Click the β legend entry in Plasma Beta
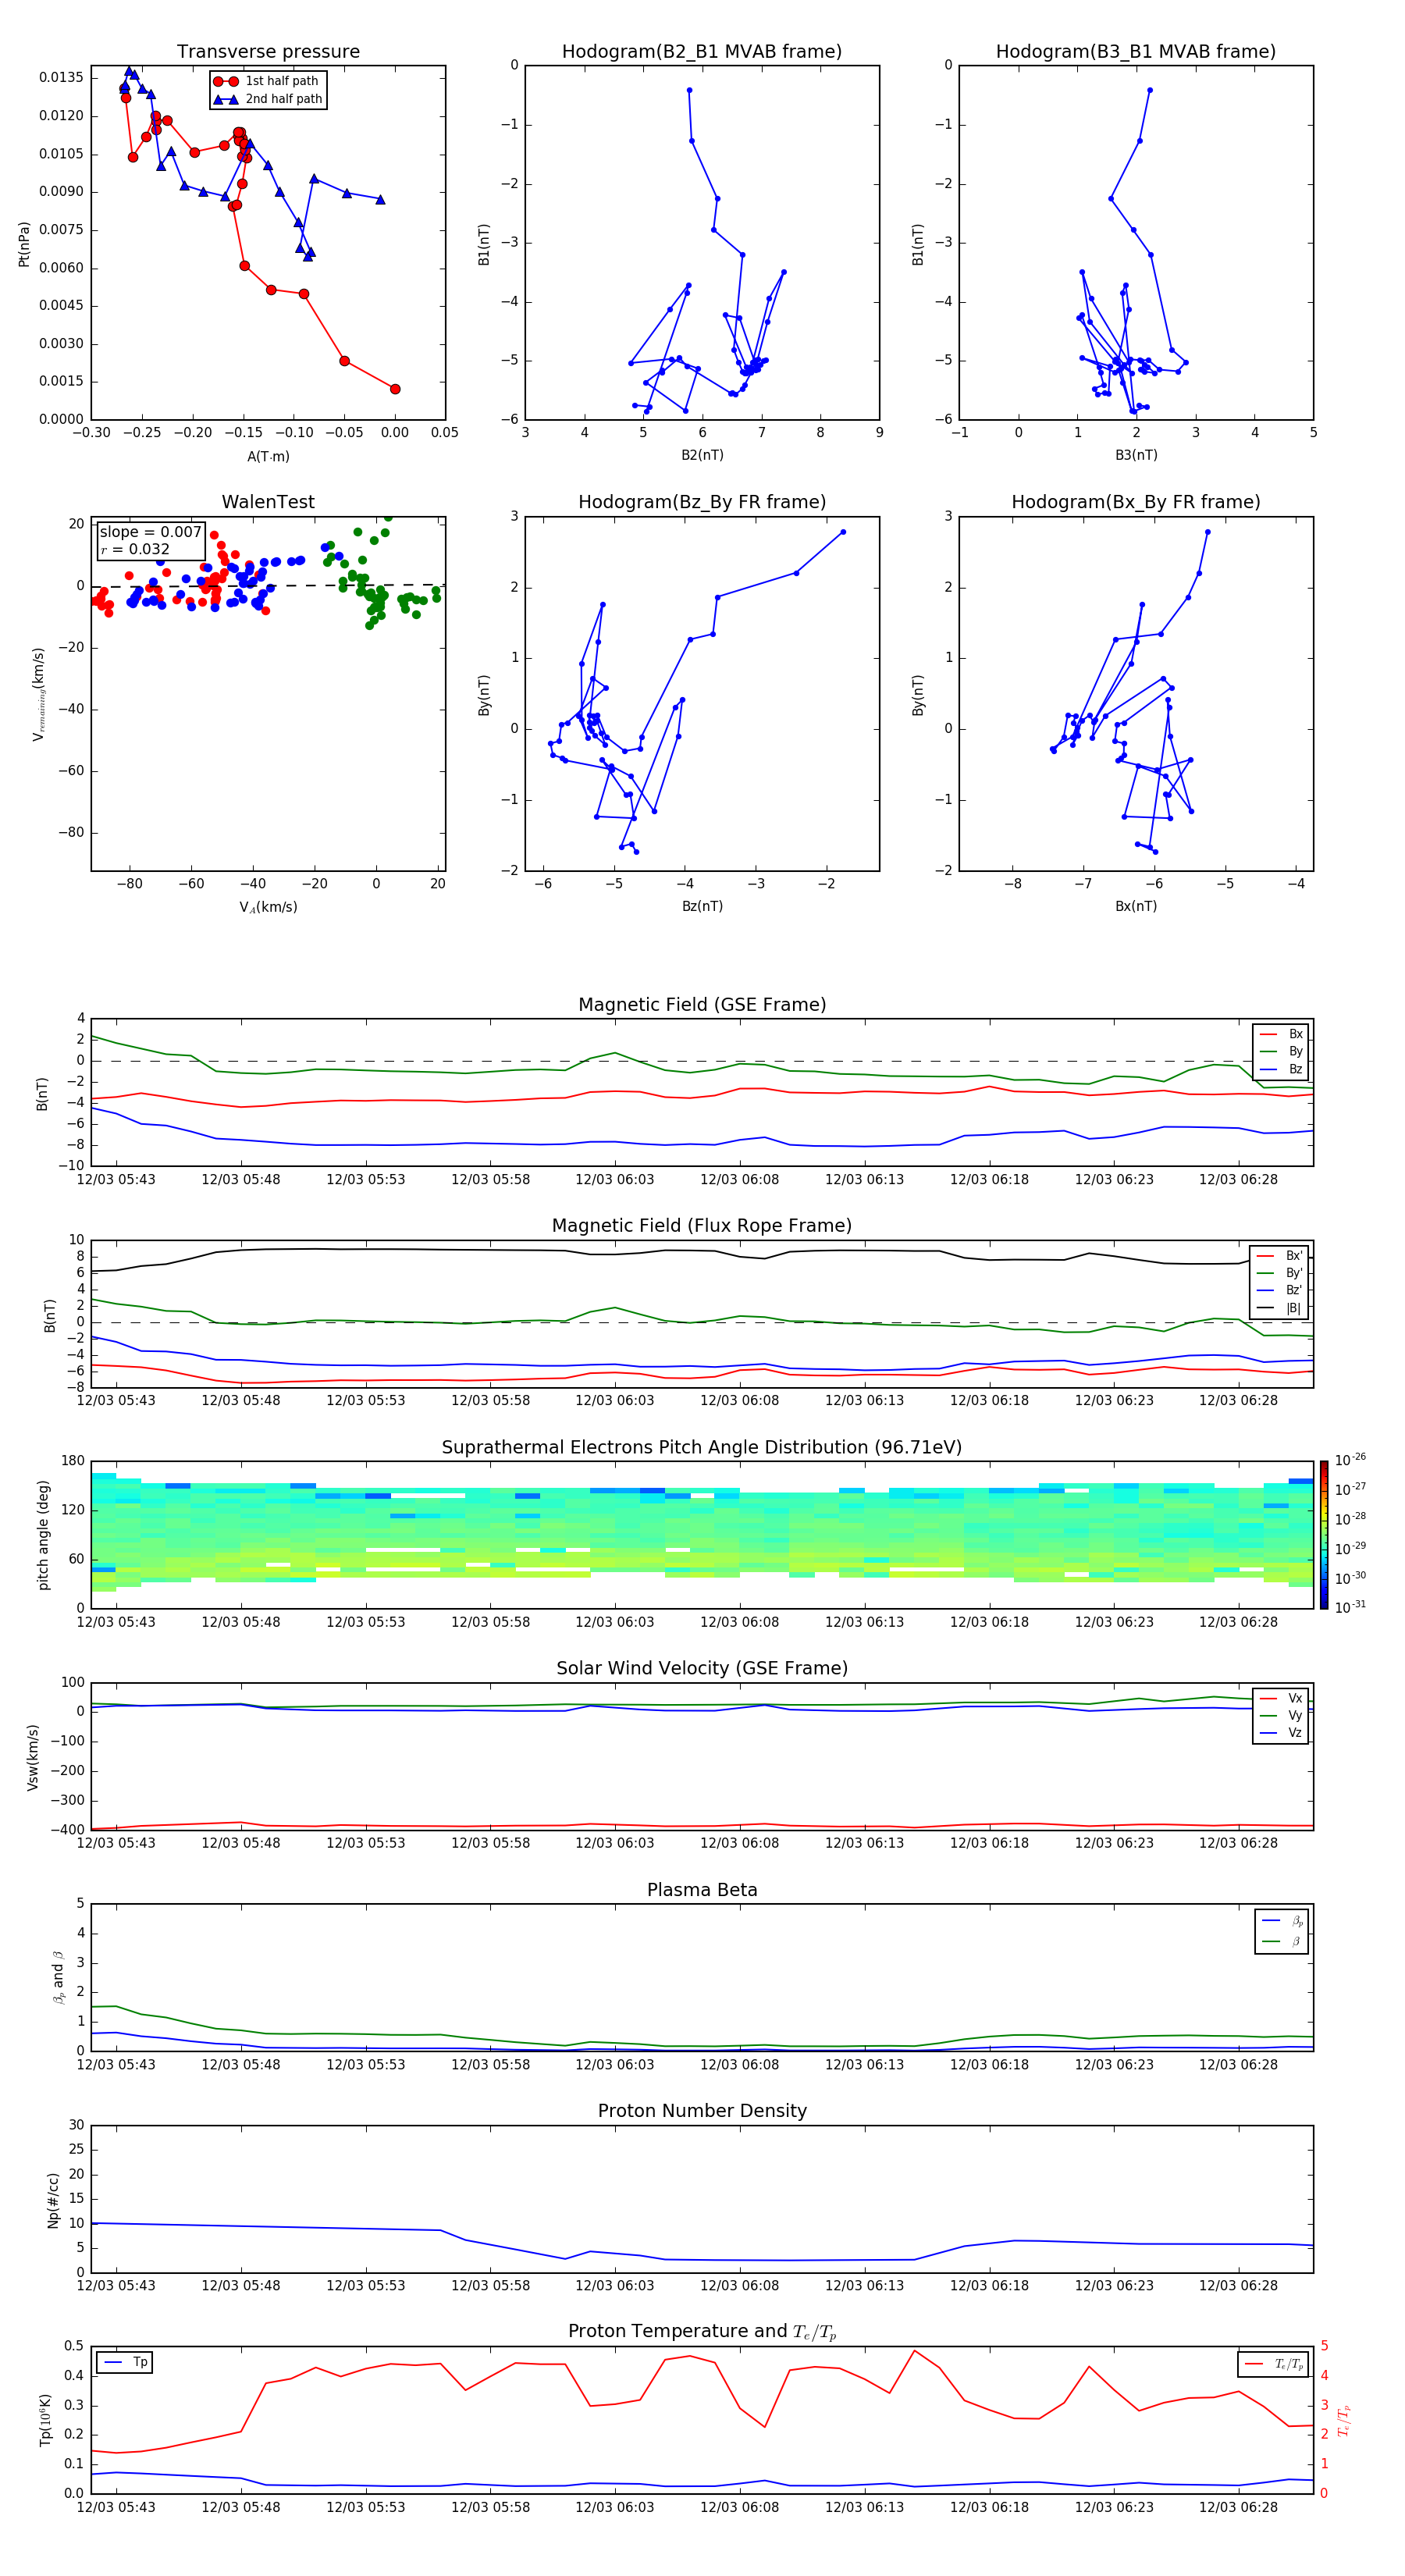The image size is (1405, 2576). point(1282,1941)
